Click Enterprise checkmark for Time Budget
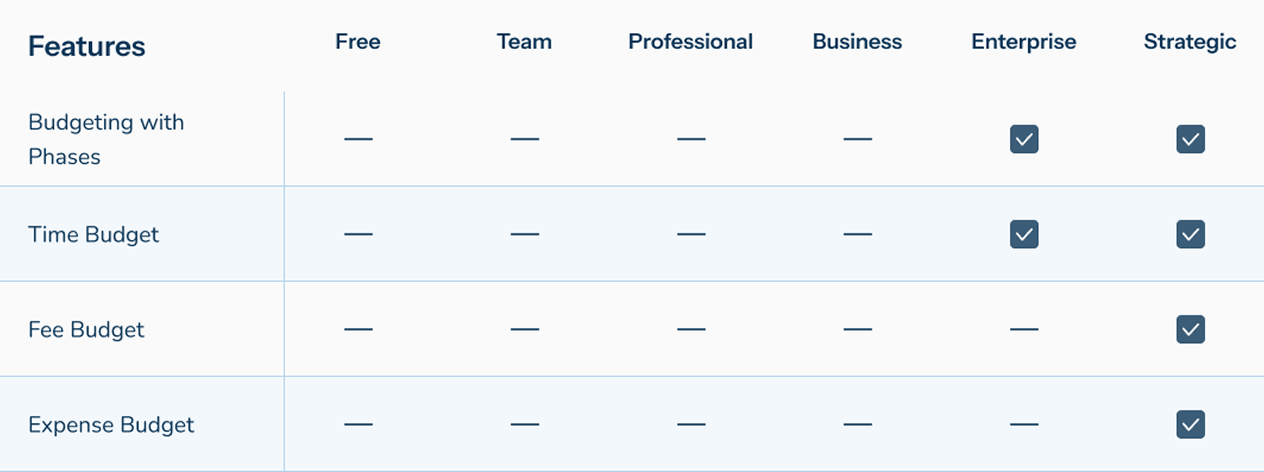This screenshot has width=1264, height=472. (1024, 234)
